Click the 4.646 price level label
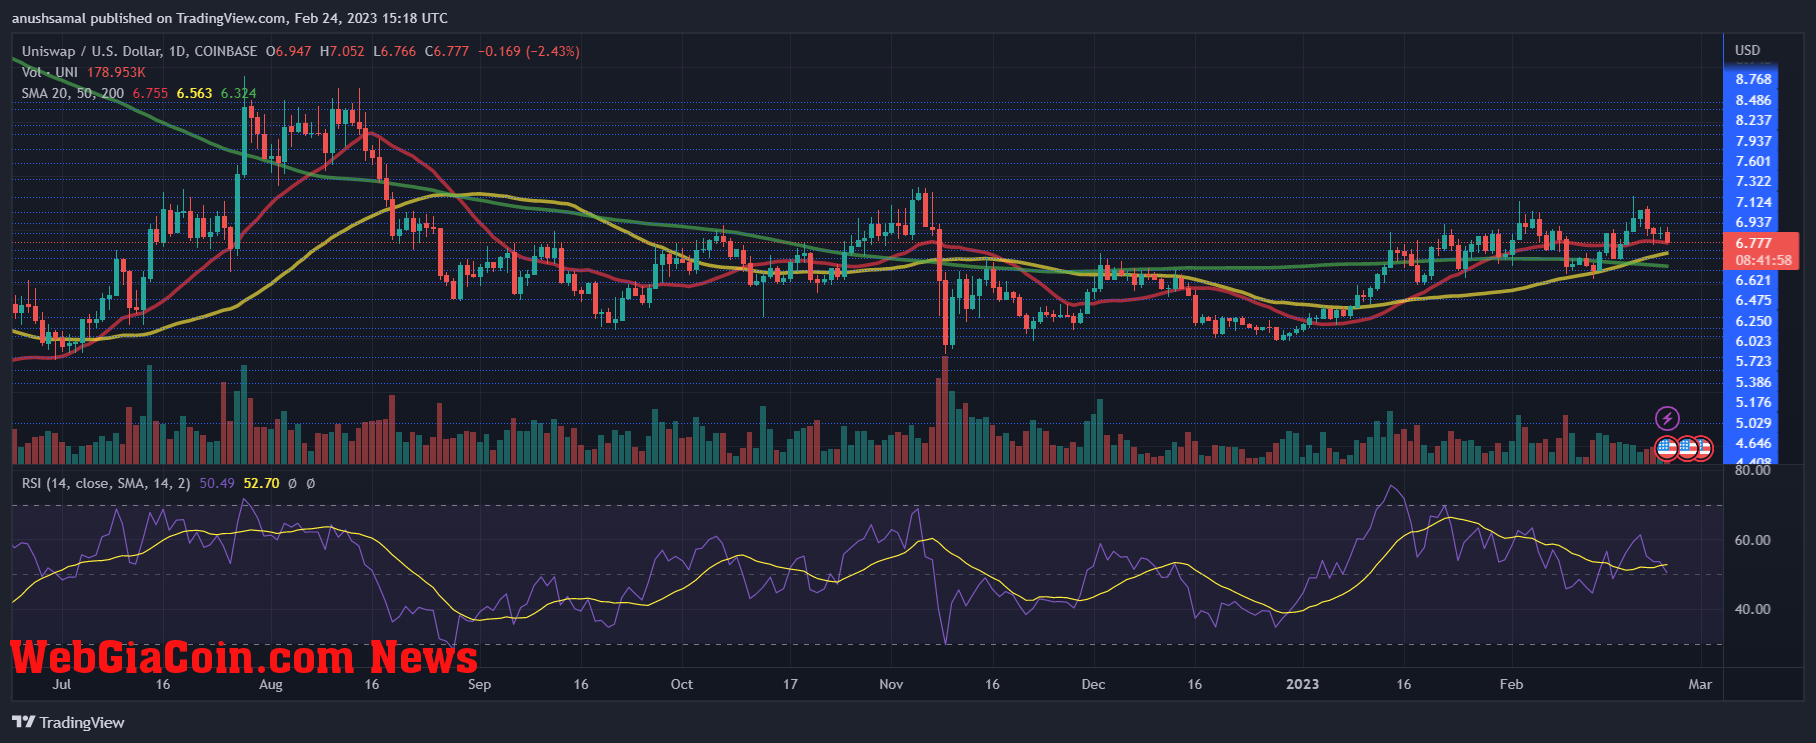 [1753, 443]
